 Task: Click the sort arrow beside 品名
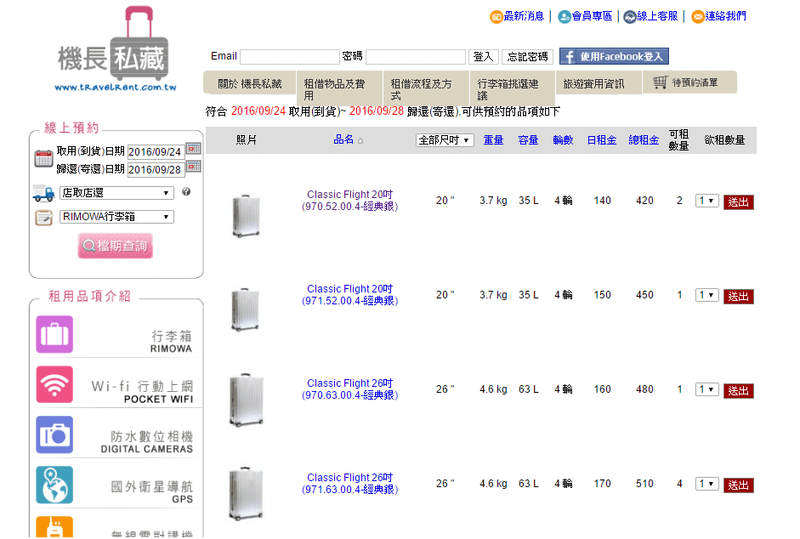click(360, 141)
